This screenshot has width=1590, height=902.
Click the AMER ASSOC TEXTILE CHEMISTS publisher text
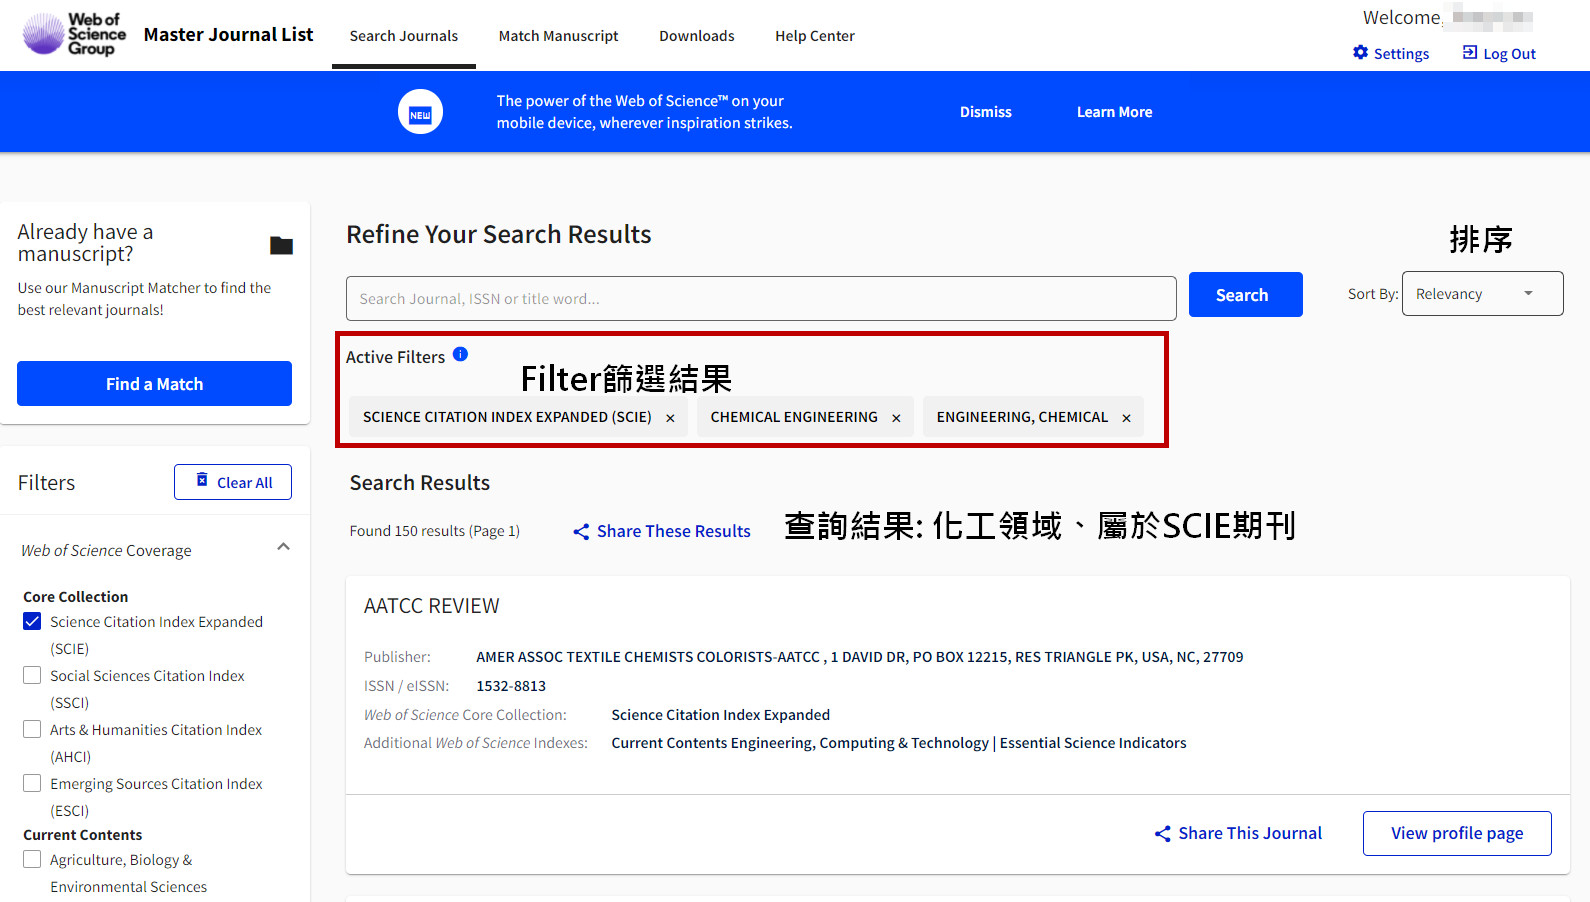tap(860, 657)
